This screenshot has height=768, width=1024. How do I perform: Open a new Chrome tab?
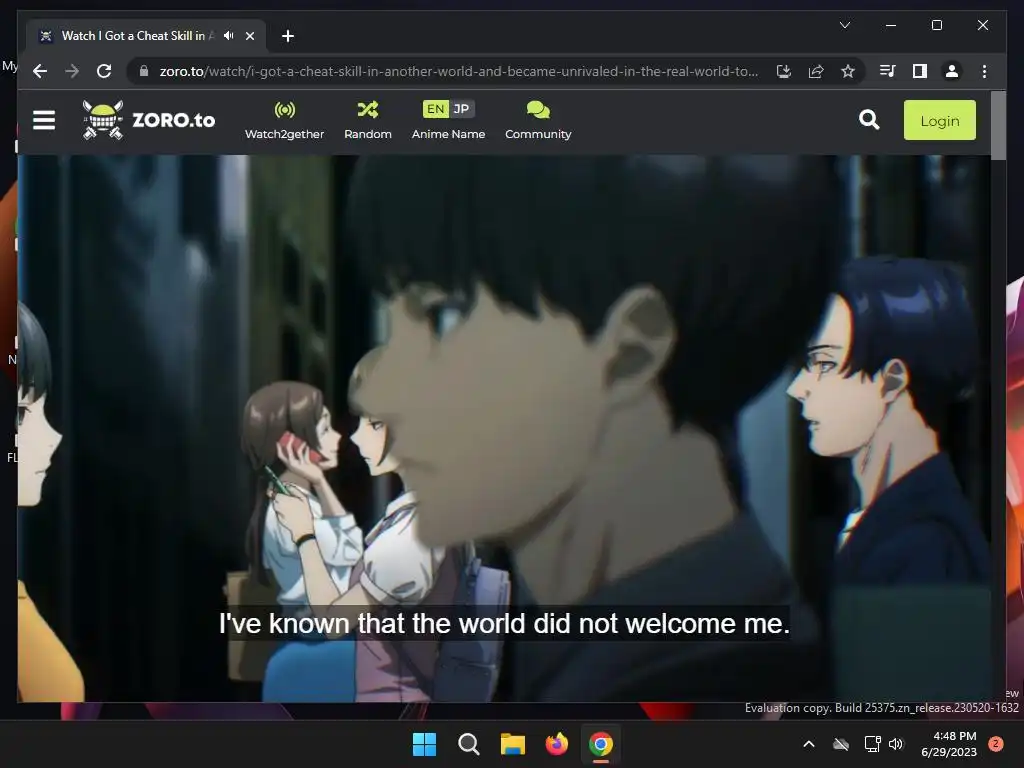click(x=287, y=36)
